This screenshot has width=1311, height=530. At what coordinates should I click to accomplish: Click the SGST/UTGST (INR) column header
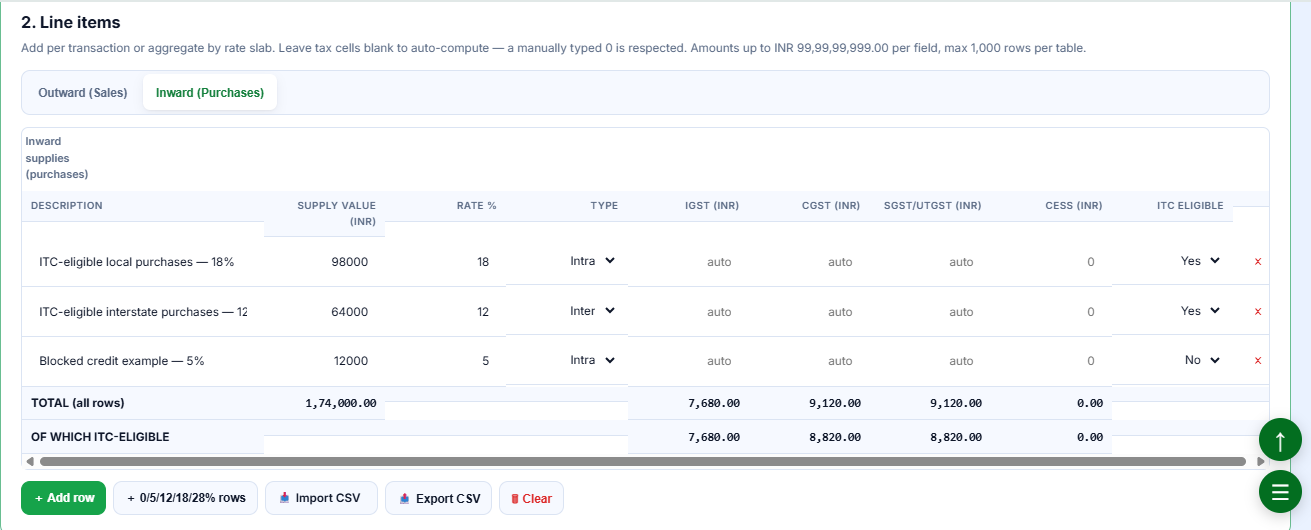pyautogui.click(x=932, y=206)
